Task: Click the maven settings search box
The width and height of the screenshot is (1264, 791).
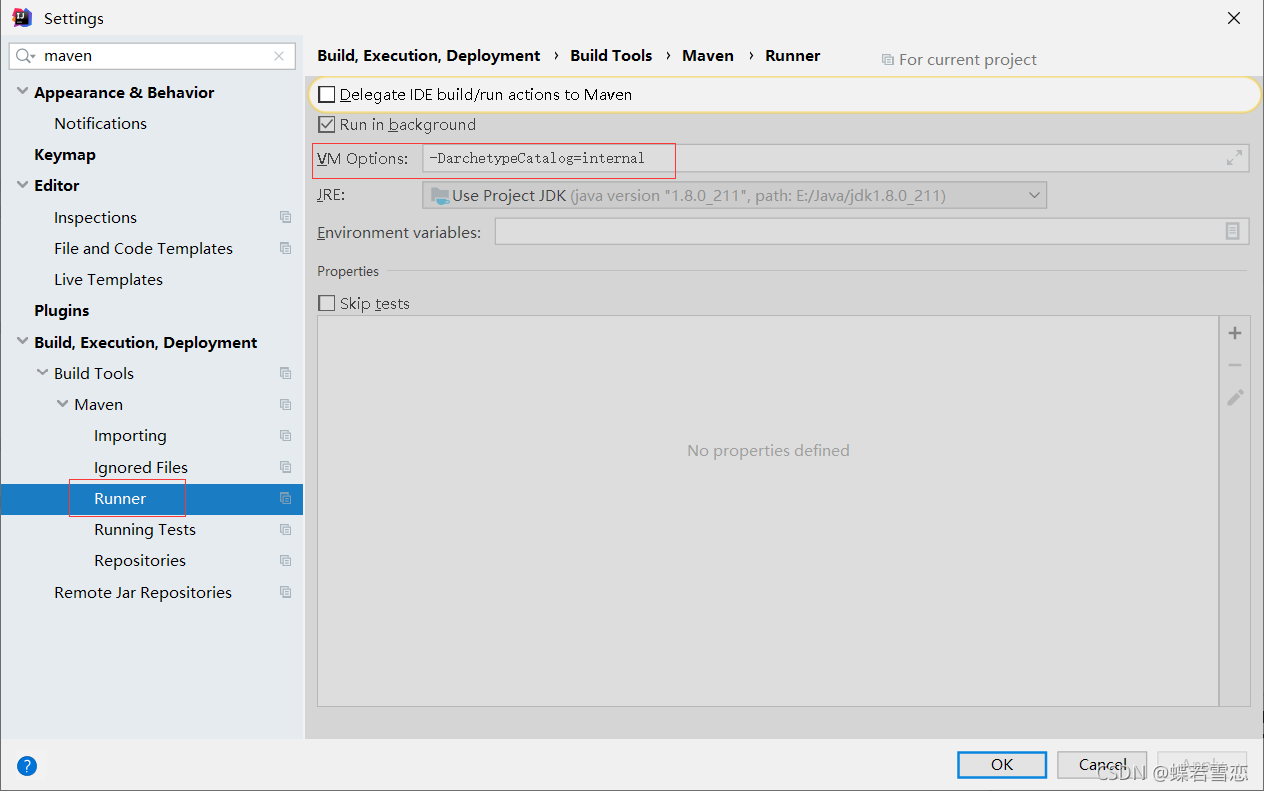Action: tap(152, 56)
